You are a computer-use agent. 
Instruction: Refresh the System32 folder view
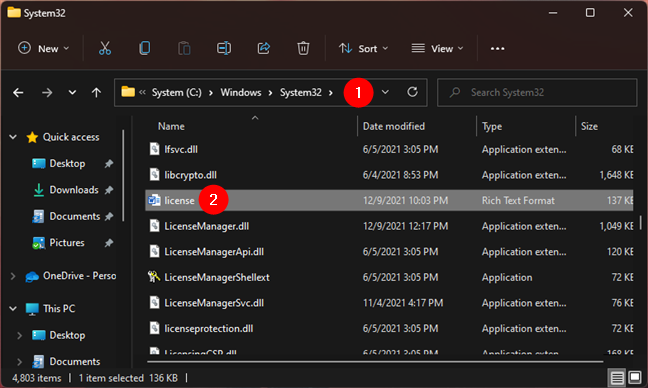click(x=412, y=92)
